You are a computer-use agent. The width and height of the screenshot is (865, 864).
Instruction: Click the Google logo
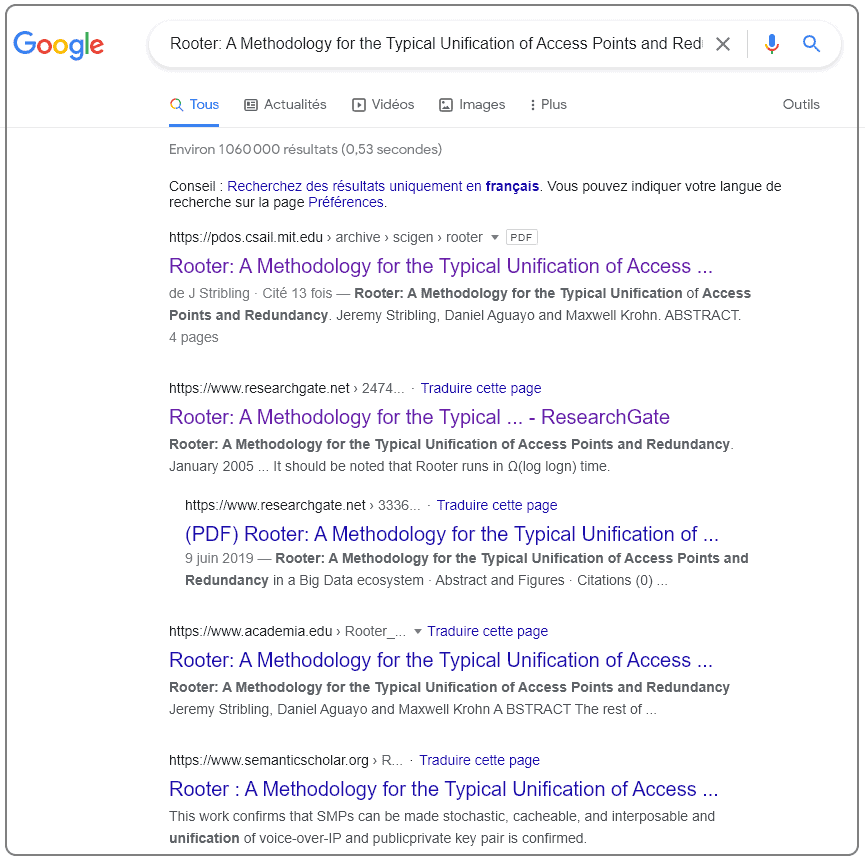[x=58, y=45]
